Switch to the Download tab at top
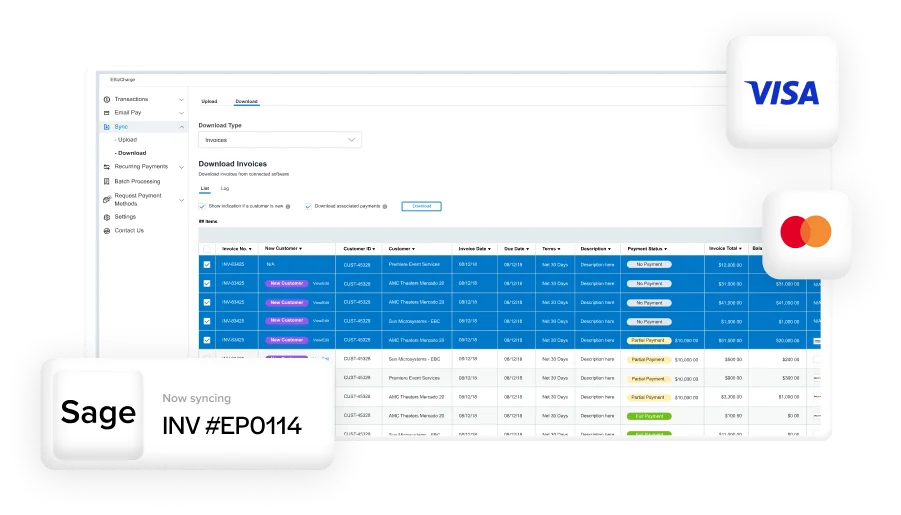Image resolution: width=901 pixels, height=515 pixels. pos(247,102)
